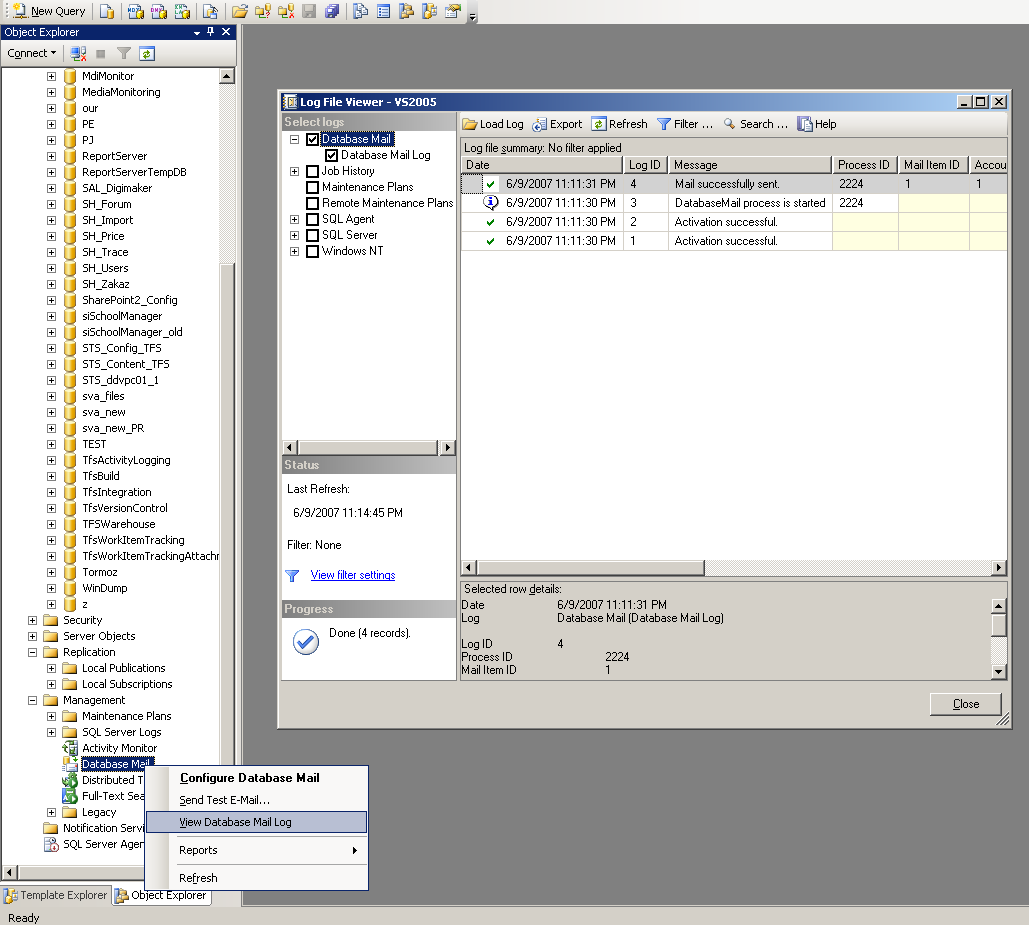Click the Properties Window toolbar icon
Viewport: 1029px width, 925px height.
click(453, 11)
